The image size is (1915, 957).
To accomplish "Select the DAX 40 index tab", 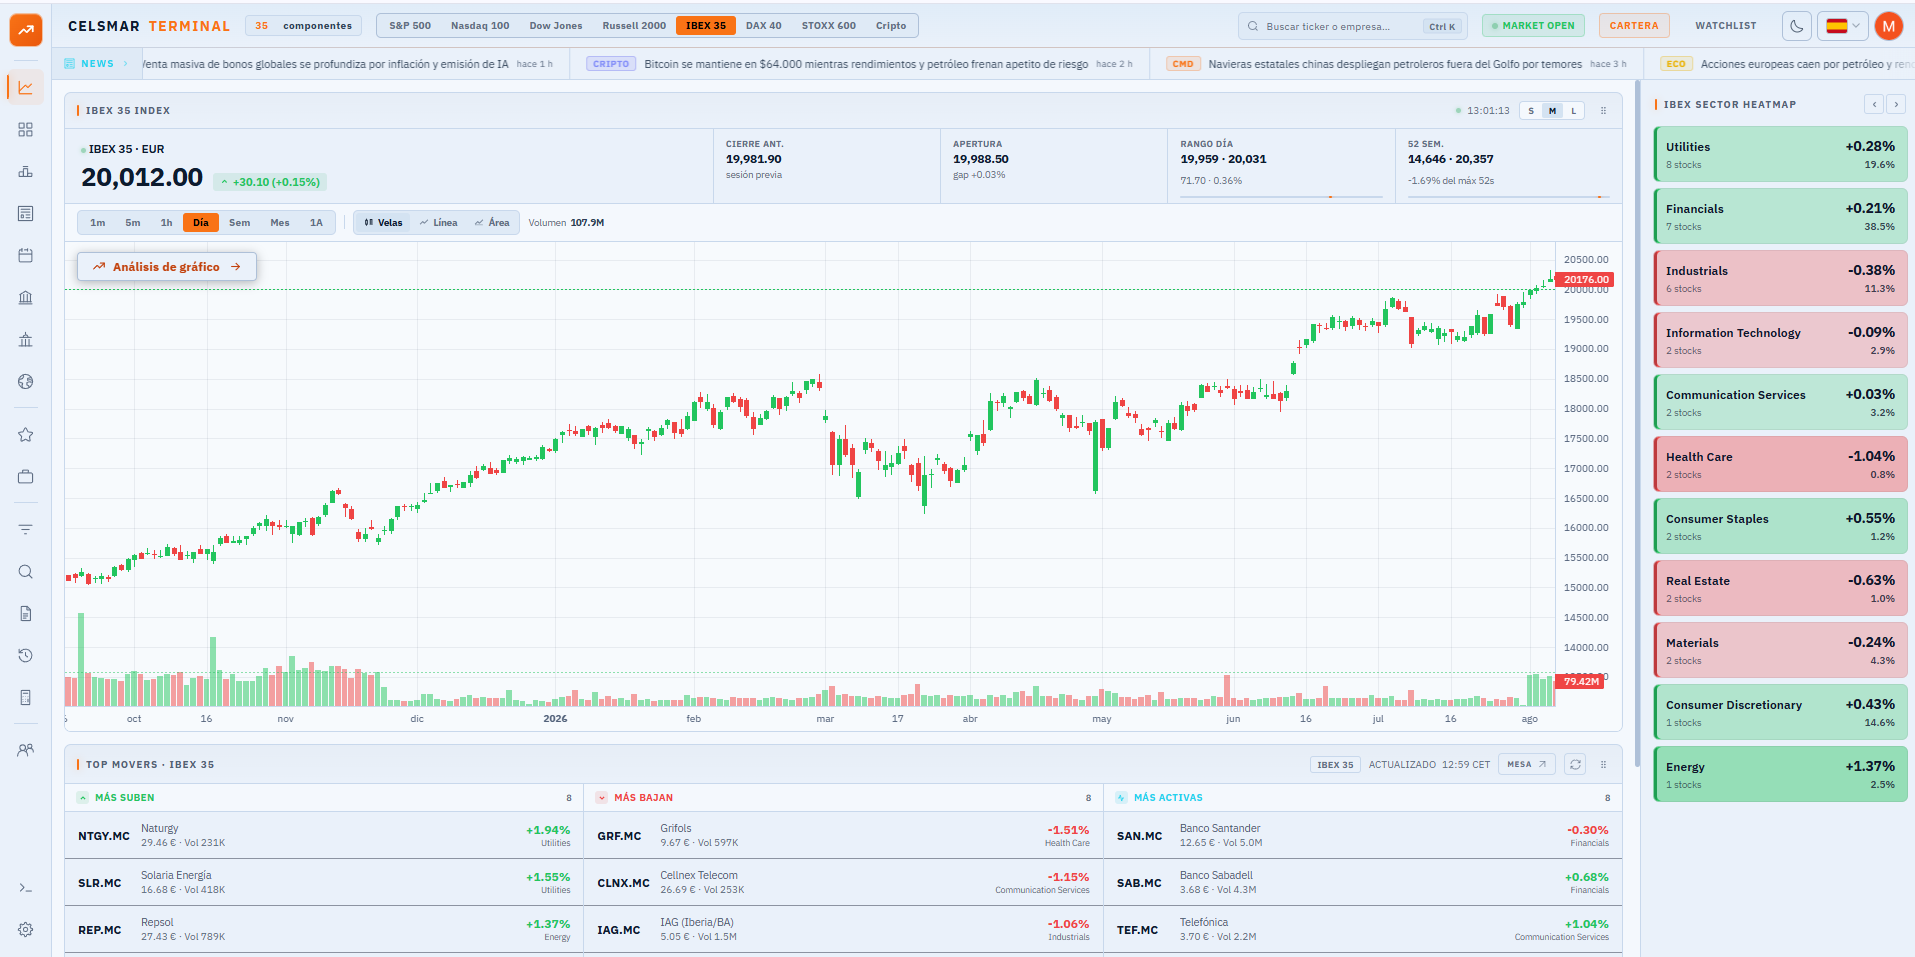I will pos(763,26).
